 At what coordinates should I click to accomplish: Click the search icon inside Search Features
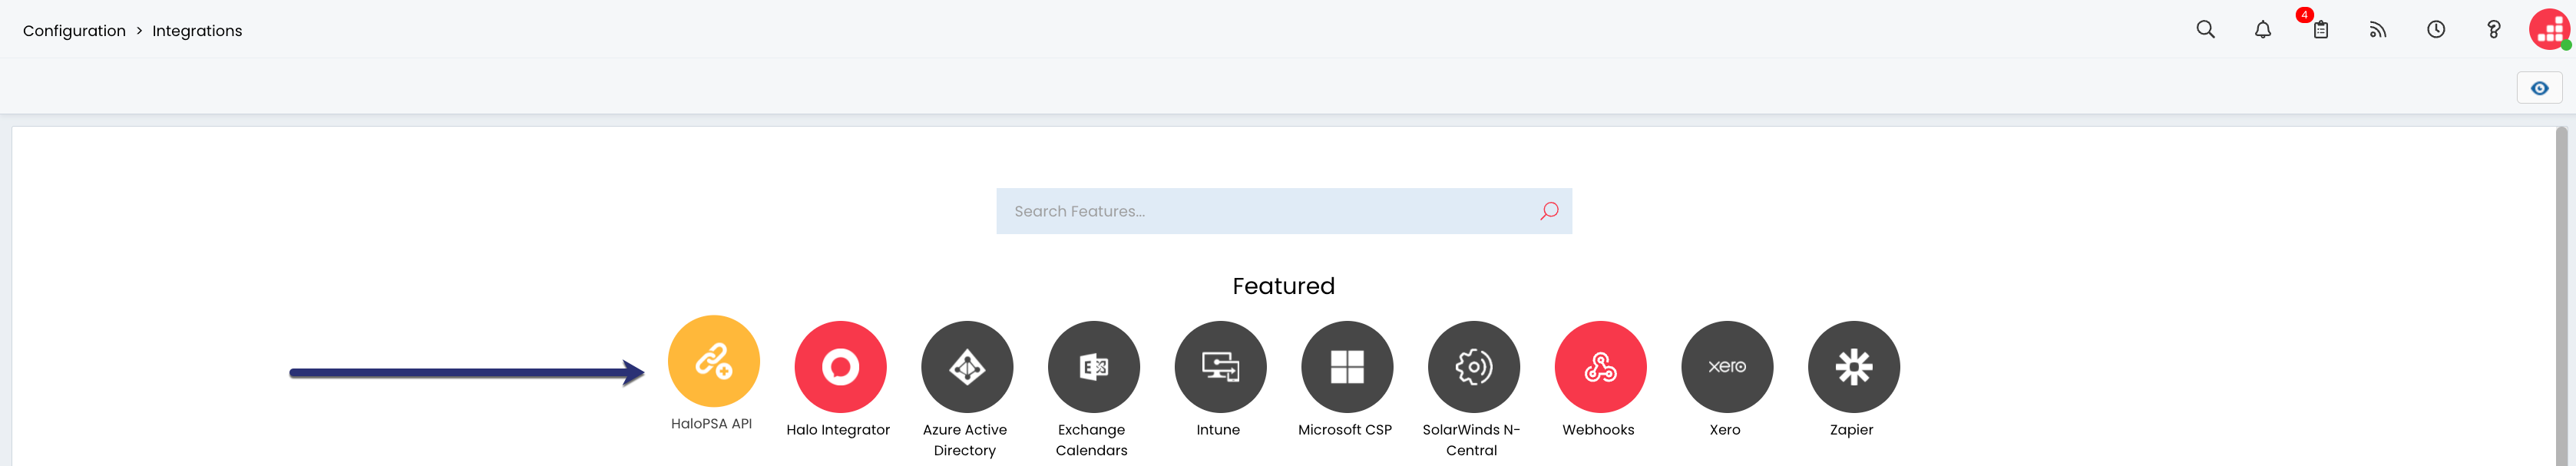pos(1548,211)
